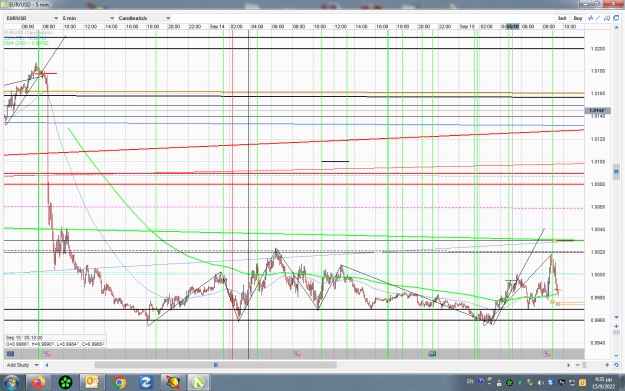Click the EU flag event marker
The height and width of the screenshot is (391, 625).
(10, 354)
